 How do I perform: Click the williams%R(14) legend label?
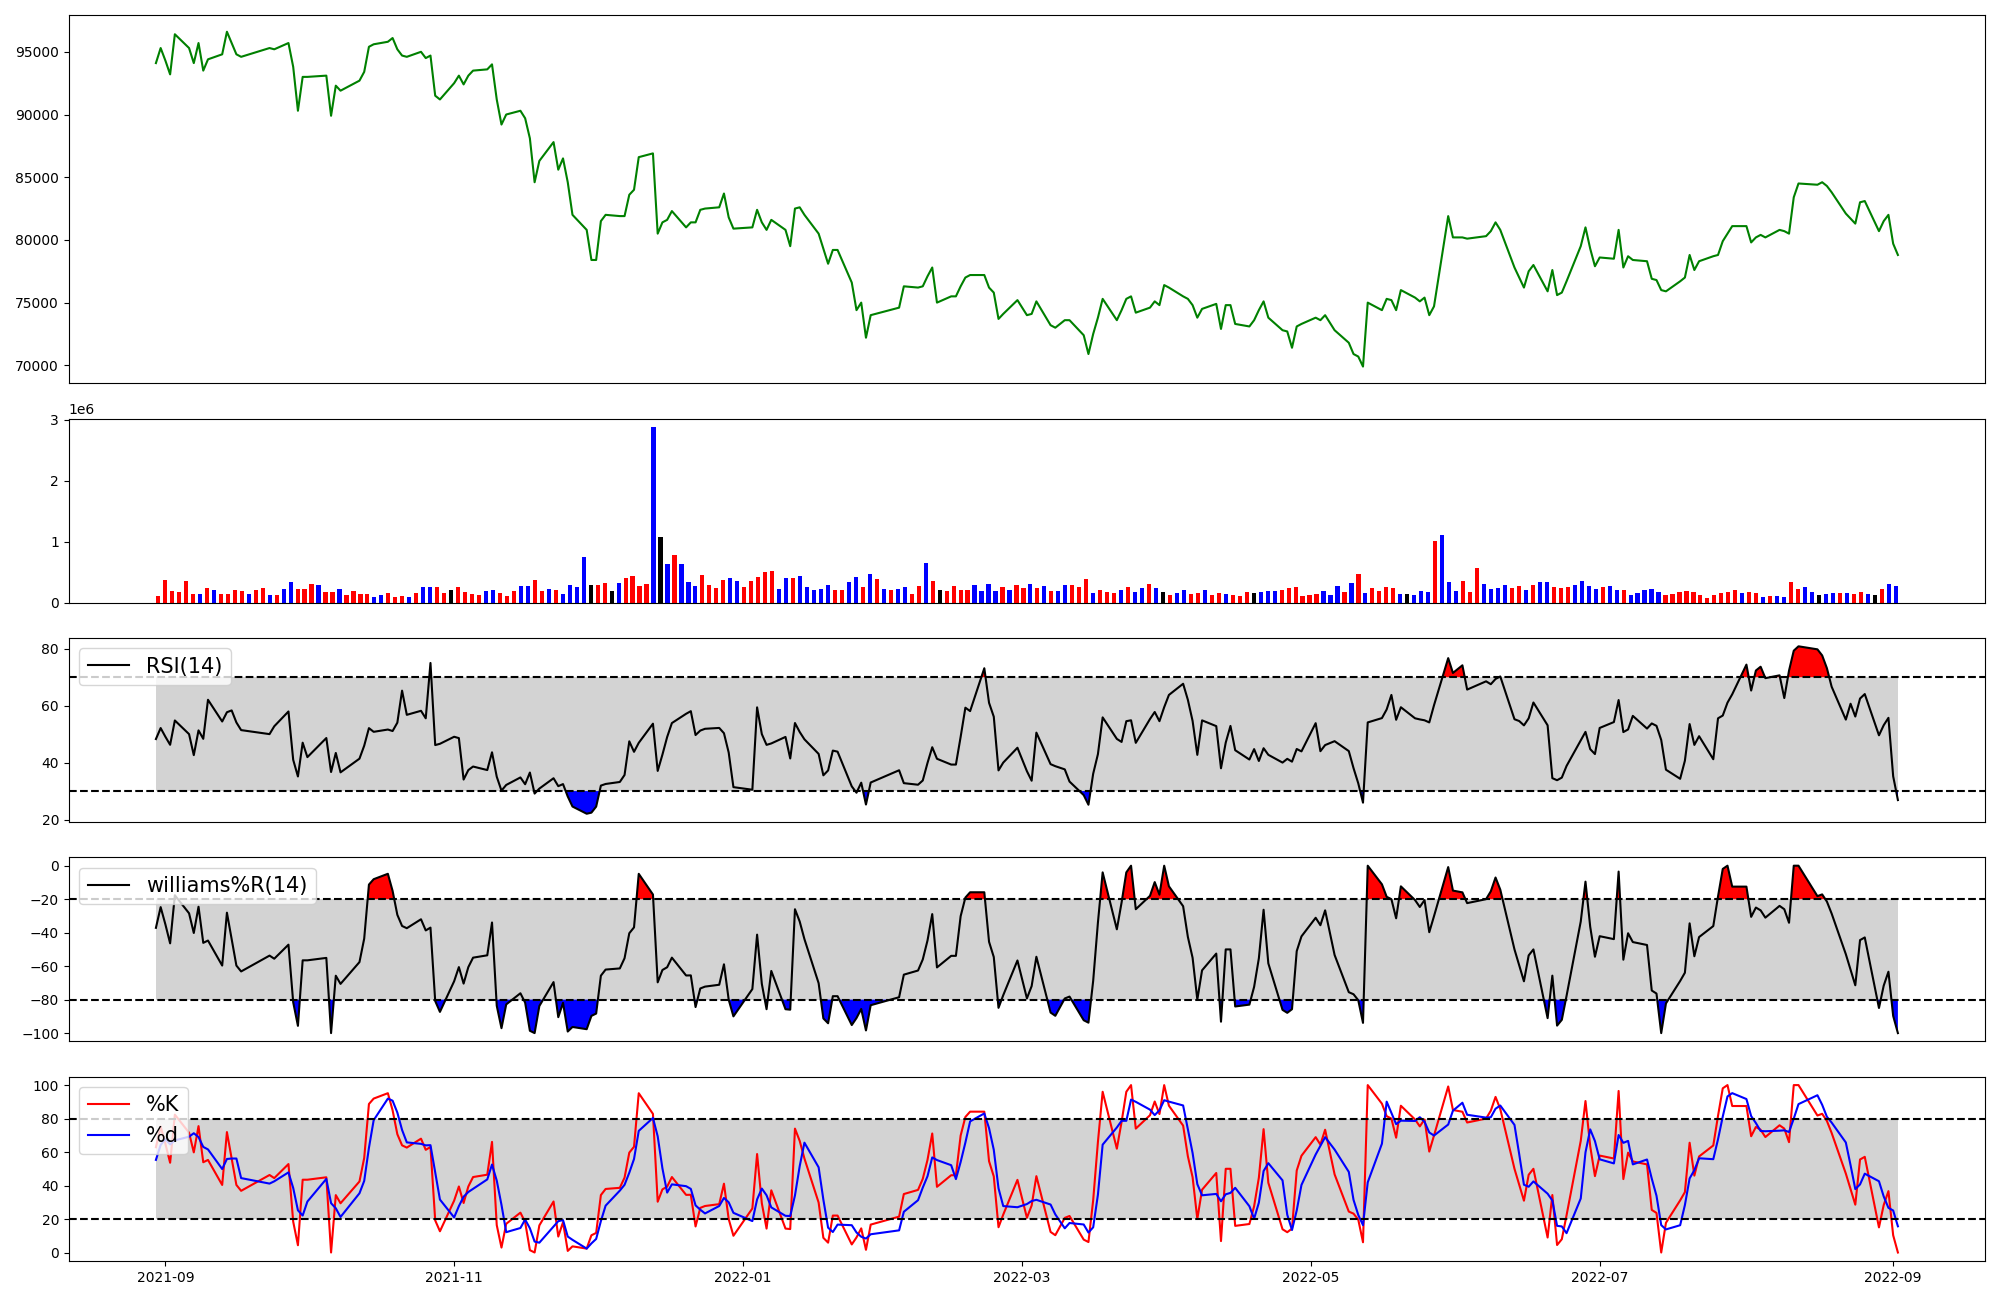coord(226,885)
